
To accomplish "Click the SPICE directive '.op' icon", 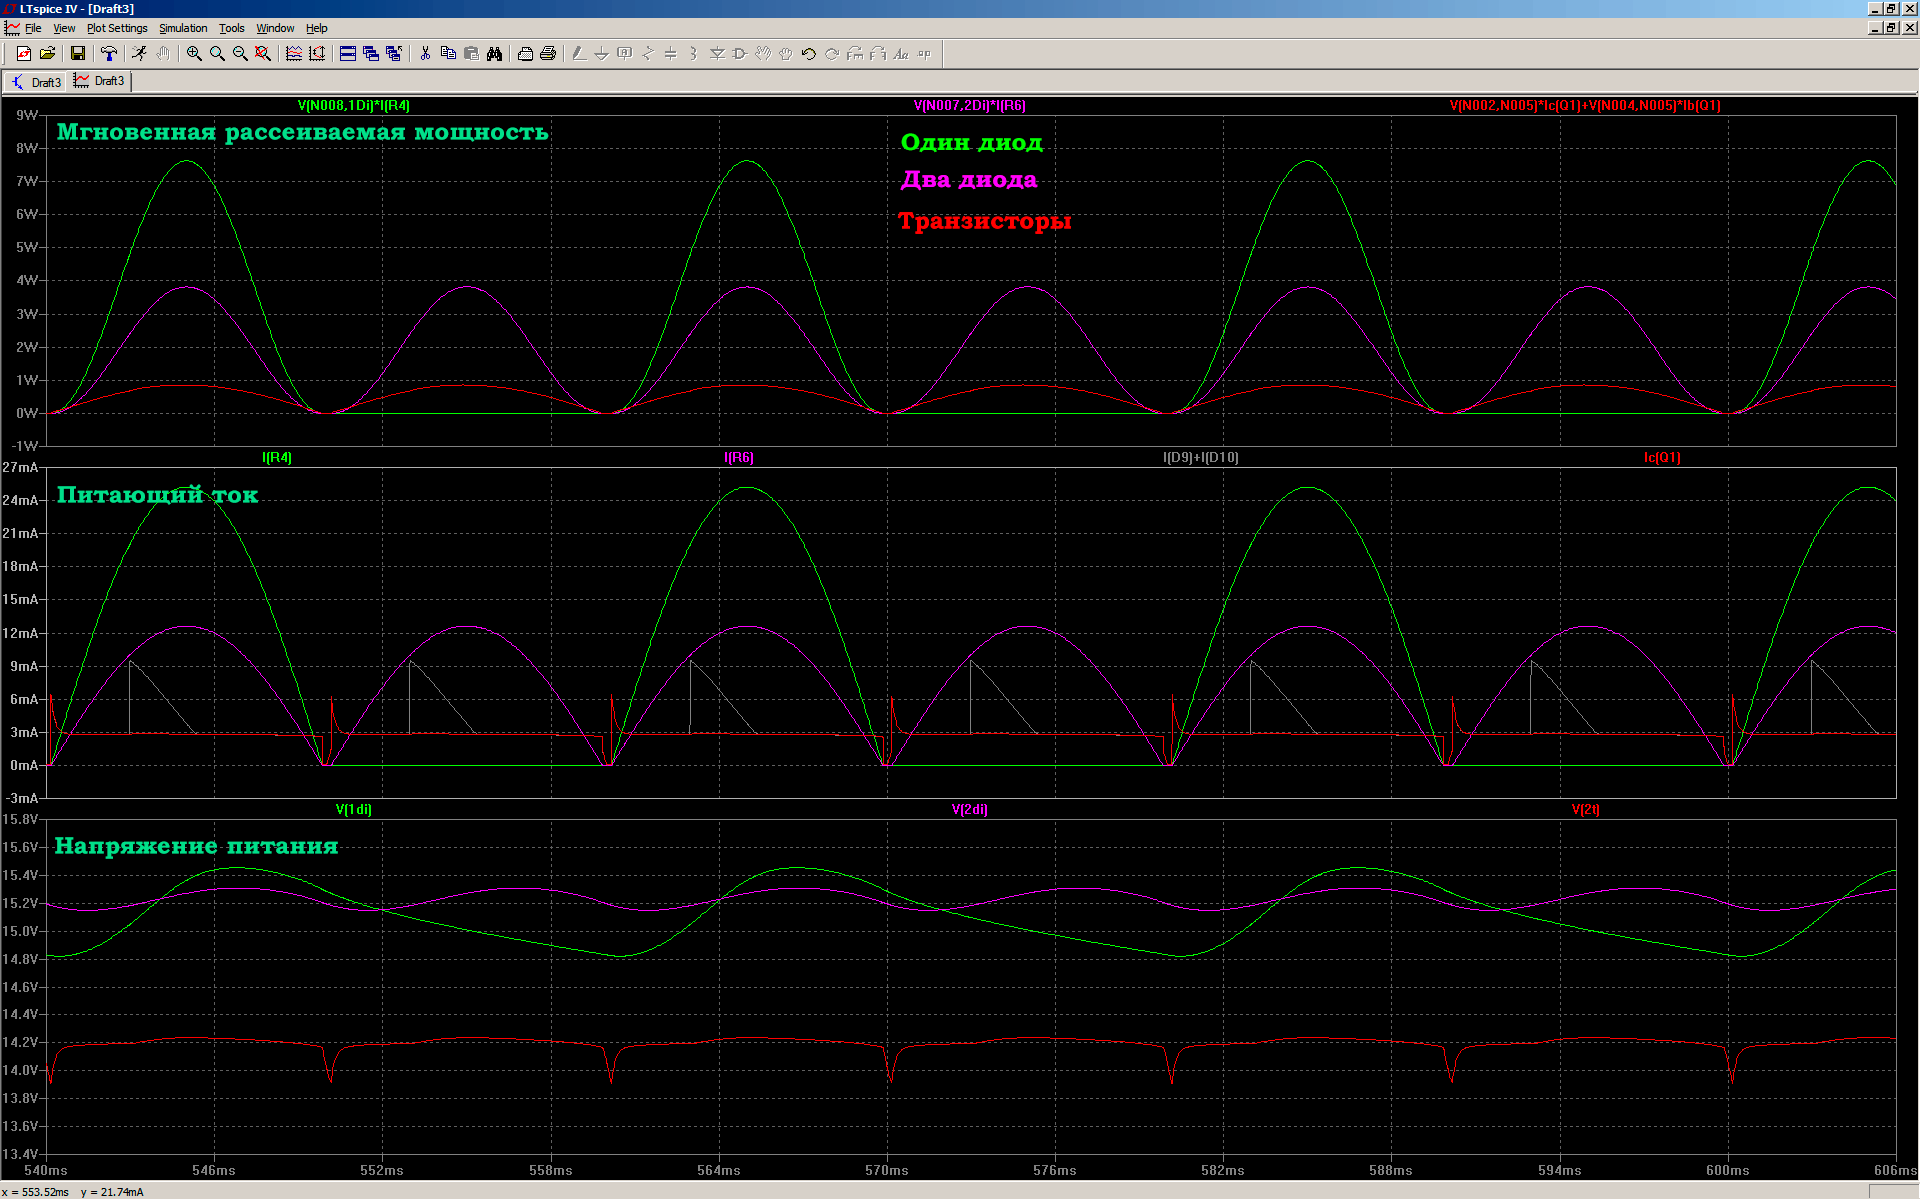I will [924, 54].
